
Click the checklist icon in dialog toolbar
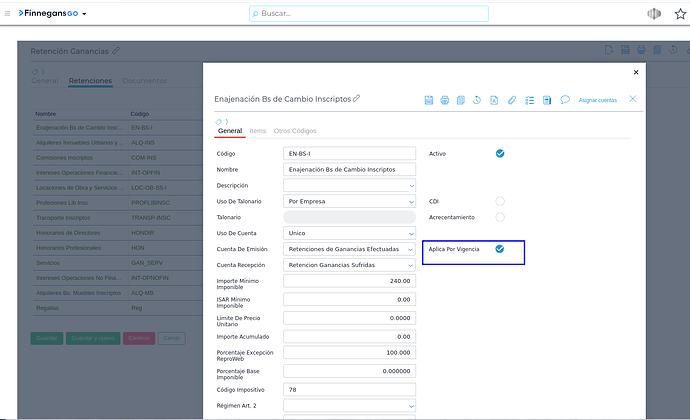coord(529,100)
